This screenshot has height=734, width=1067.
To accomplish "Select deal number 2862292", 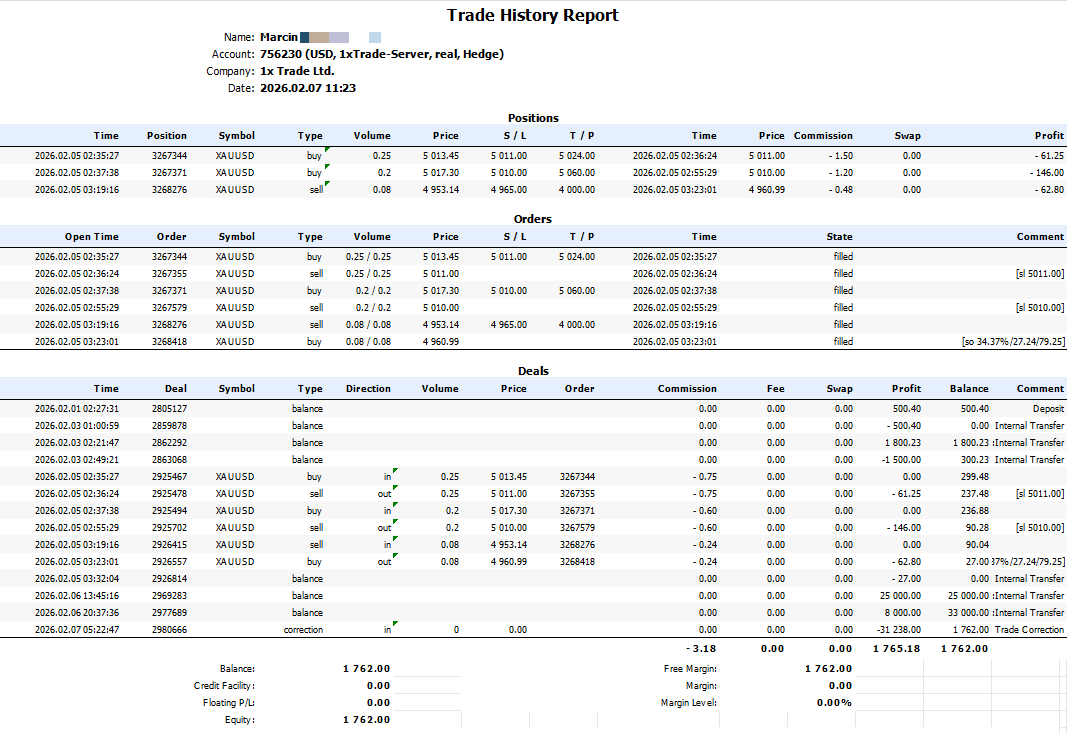I will click(x=169, y=443).
